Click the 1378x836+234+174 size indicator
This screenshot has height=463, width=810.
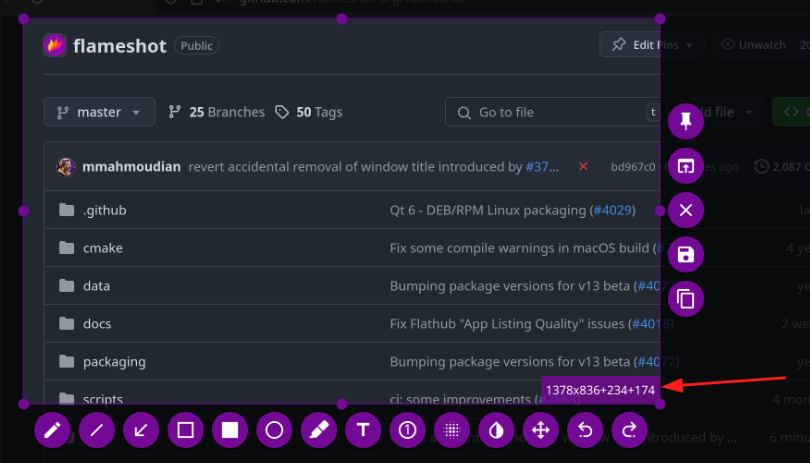point(600,390)
